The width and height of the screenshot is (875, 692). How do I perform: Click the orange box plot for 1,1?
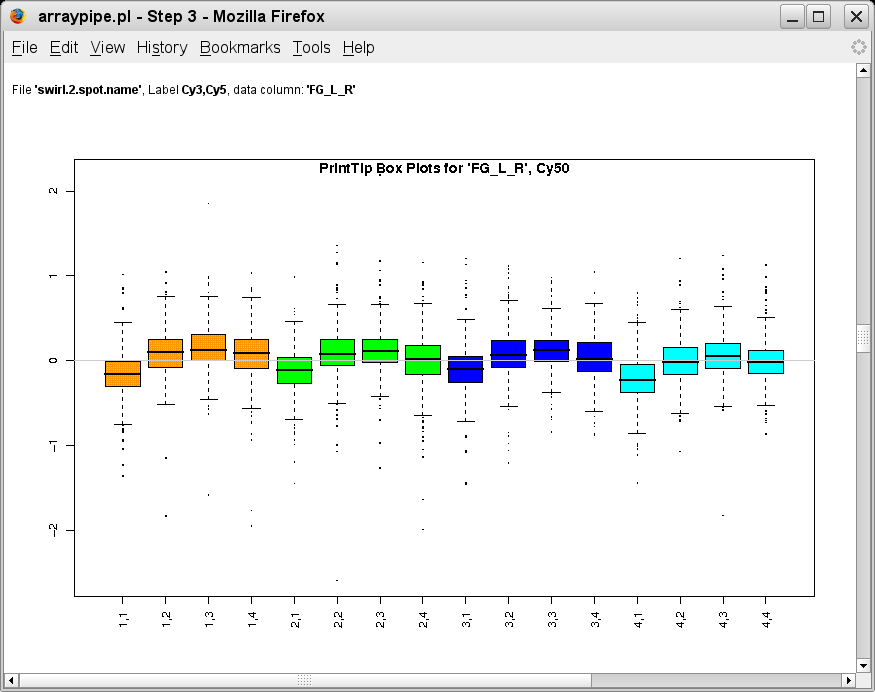[123, 374]
